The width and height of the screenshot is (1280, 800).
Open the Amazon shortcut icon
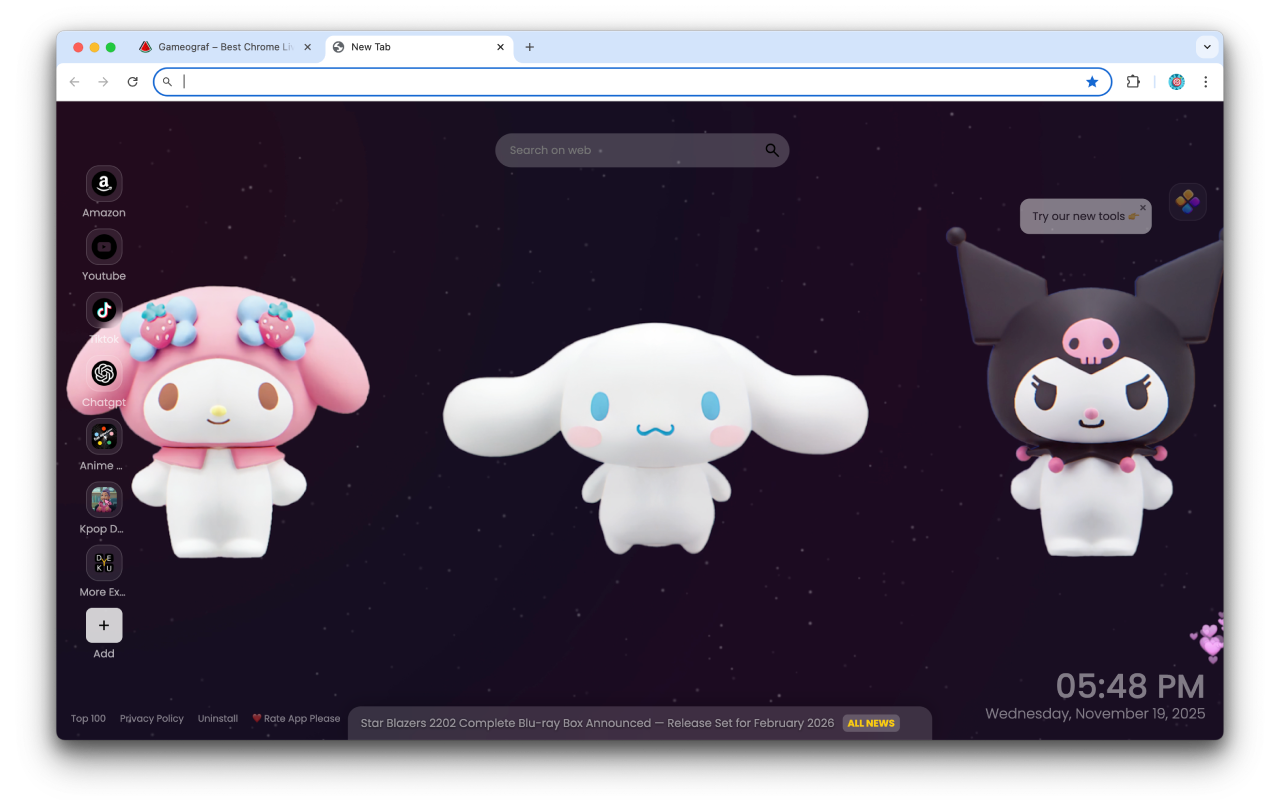[104, 184]
